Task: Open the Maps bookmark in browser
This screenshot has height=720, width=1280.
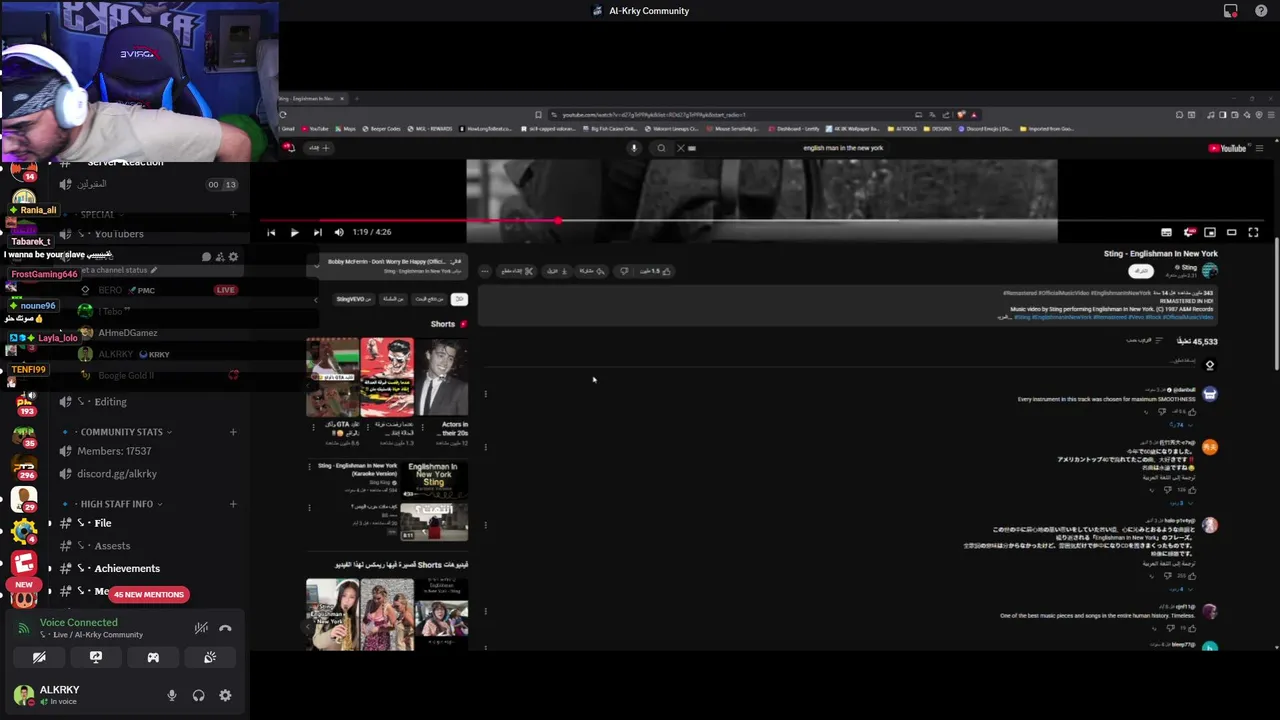Action: 346,129
